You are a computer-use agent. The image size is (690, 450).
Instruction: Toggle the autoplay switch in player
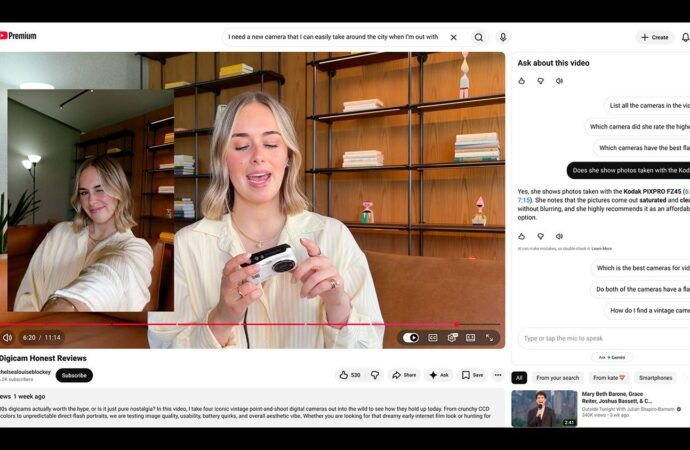pos(411,337)
